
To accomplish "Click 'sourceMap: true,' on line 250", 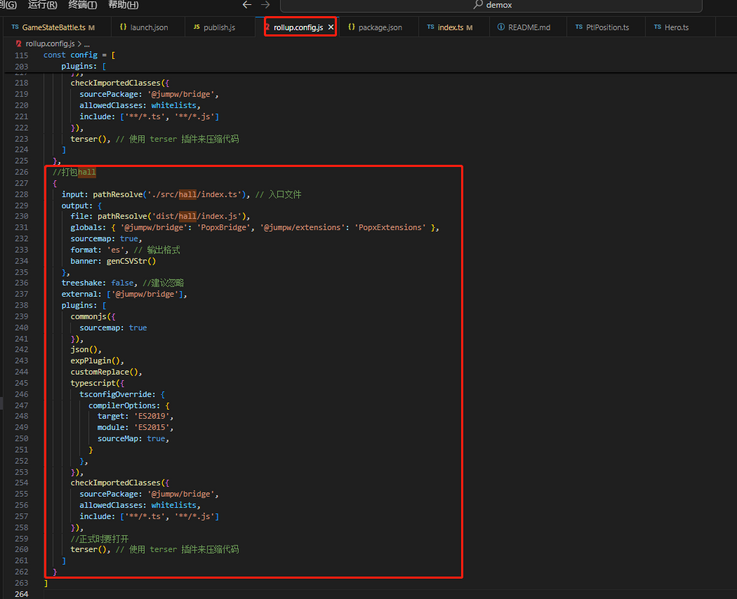I will 133,439.
